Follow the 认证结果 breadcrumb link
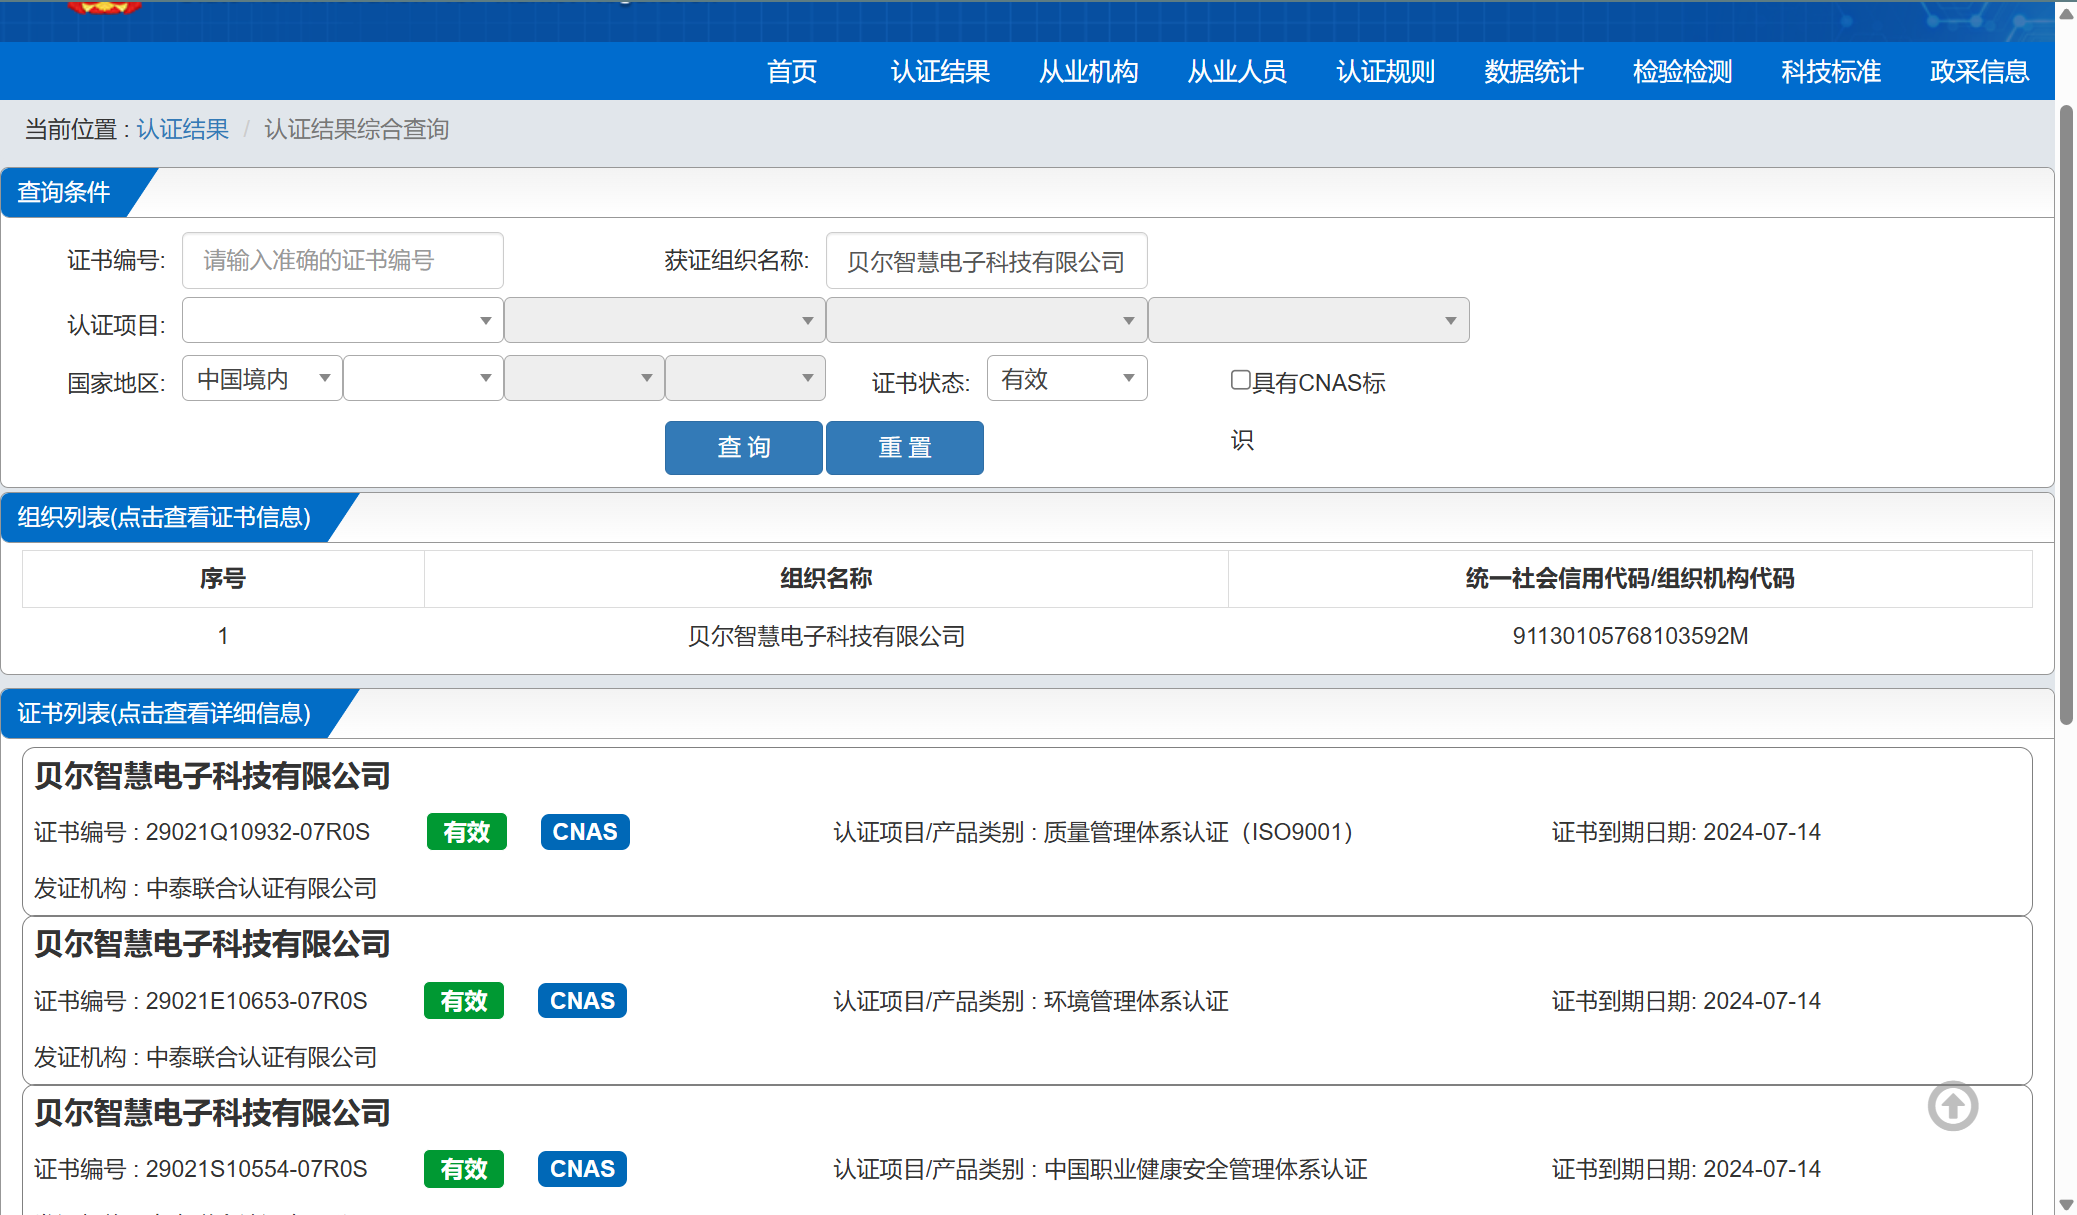 coord(183,129)
